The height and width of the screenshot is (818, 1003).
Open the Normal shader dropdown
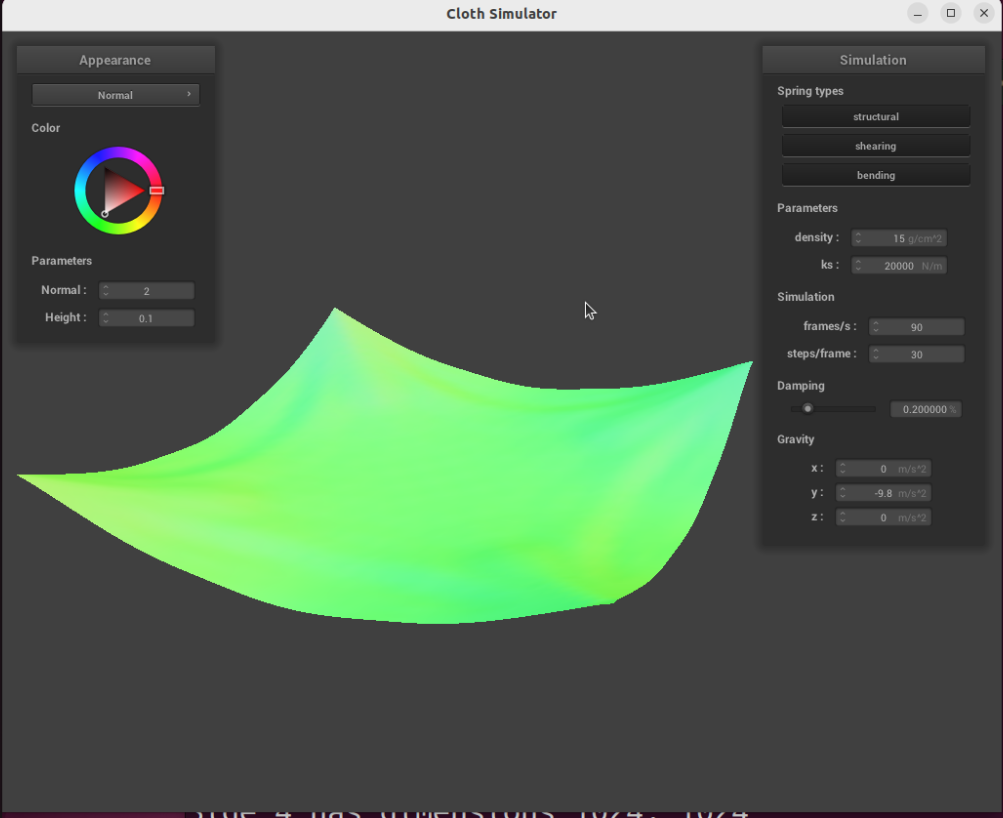pos(116,95)
